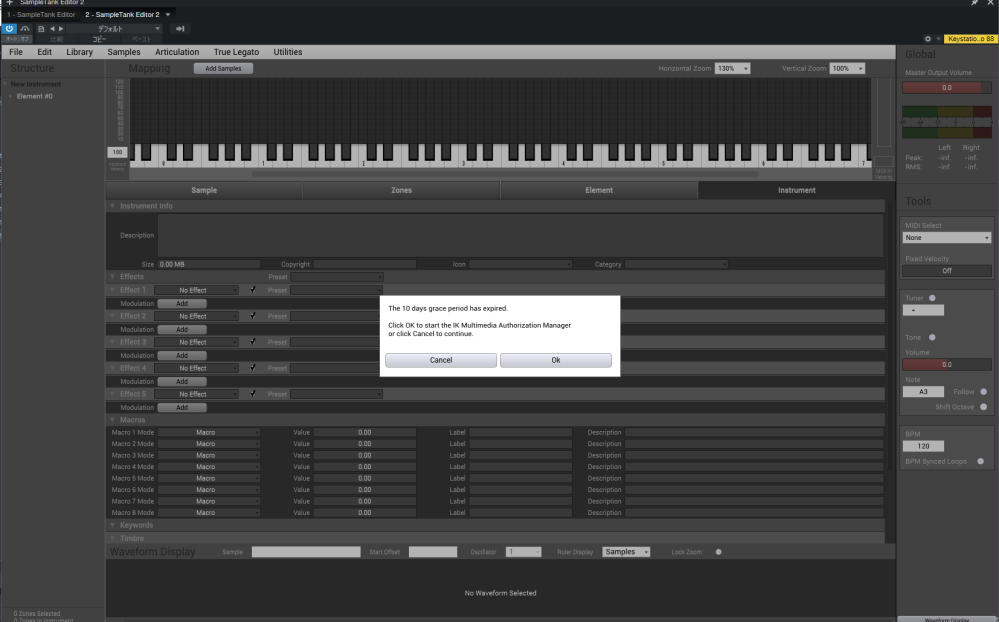
Task: Click the コピー copy button
Action: point(99,40)
